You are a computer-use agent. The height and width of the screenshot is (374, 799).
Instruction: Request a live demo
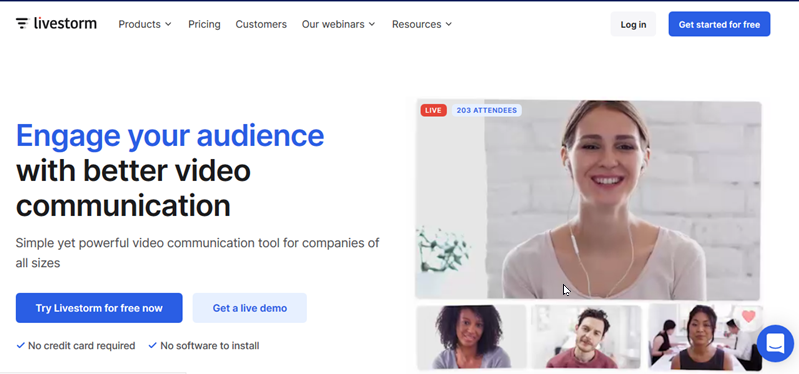(x=250, y=308)
